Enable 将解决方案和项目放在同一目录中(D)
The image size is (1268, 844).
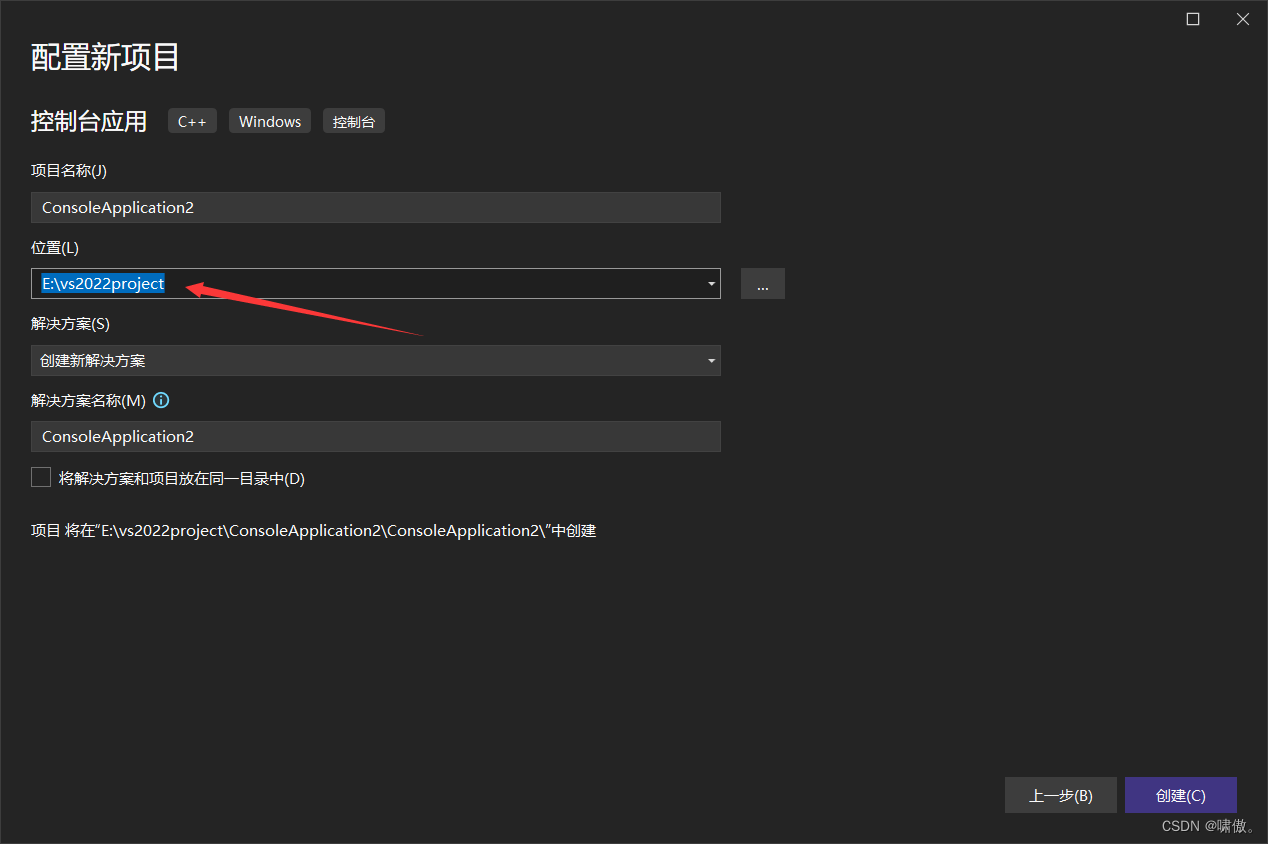tap(41, 477)
